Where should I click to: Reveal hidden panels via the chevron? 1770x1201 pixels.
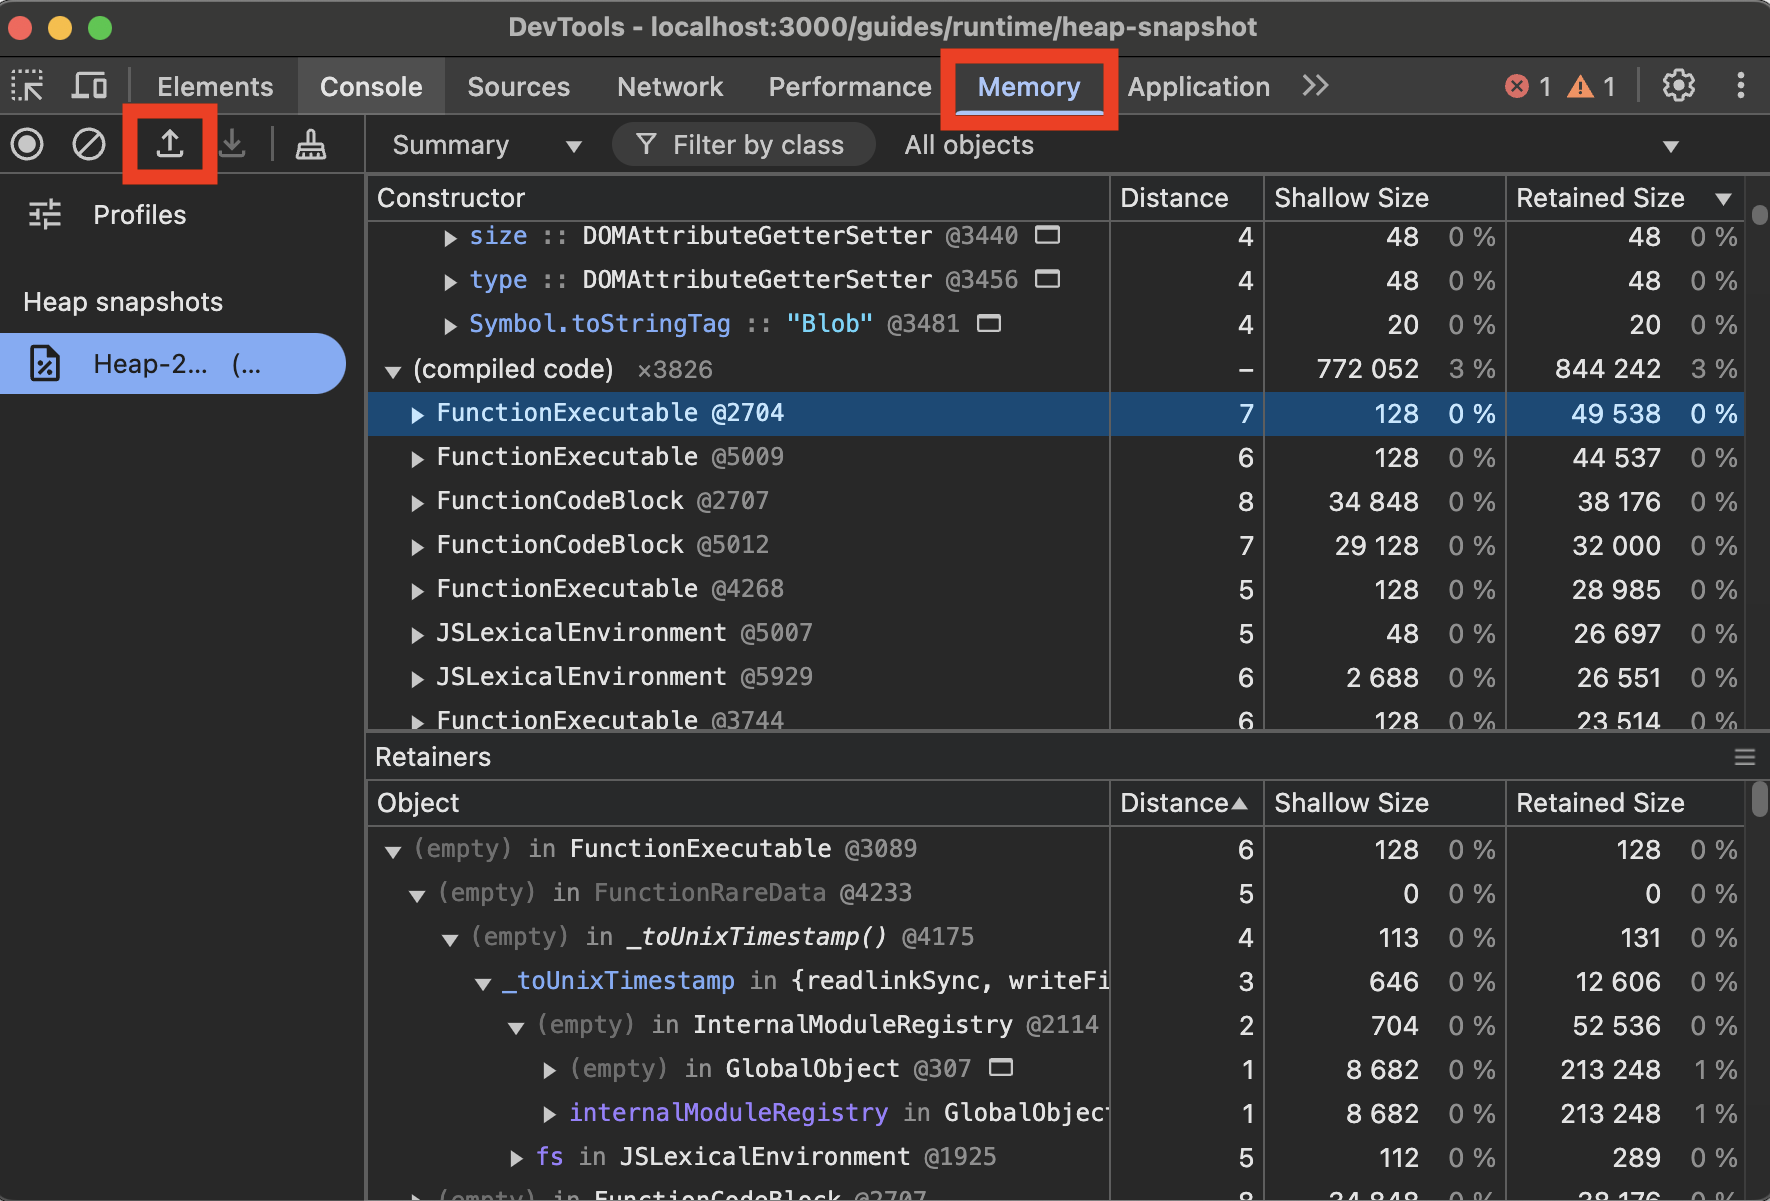1315,86
